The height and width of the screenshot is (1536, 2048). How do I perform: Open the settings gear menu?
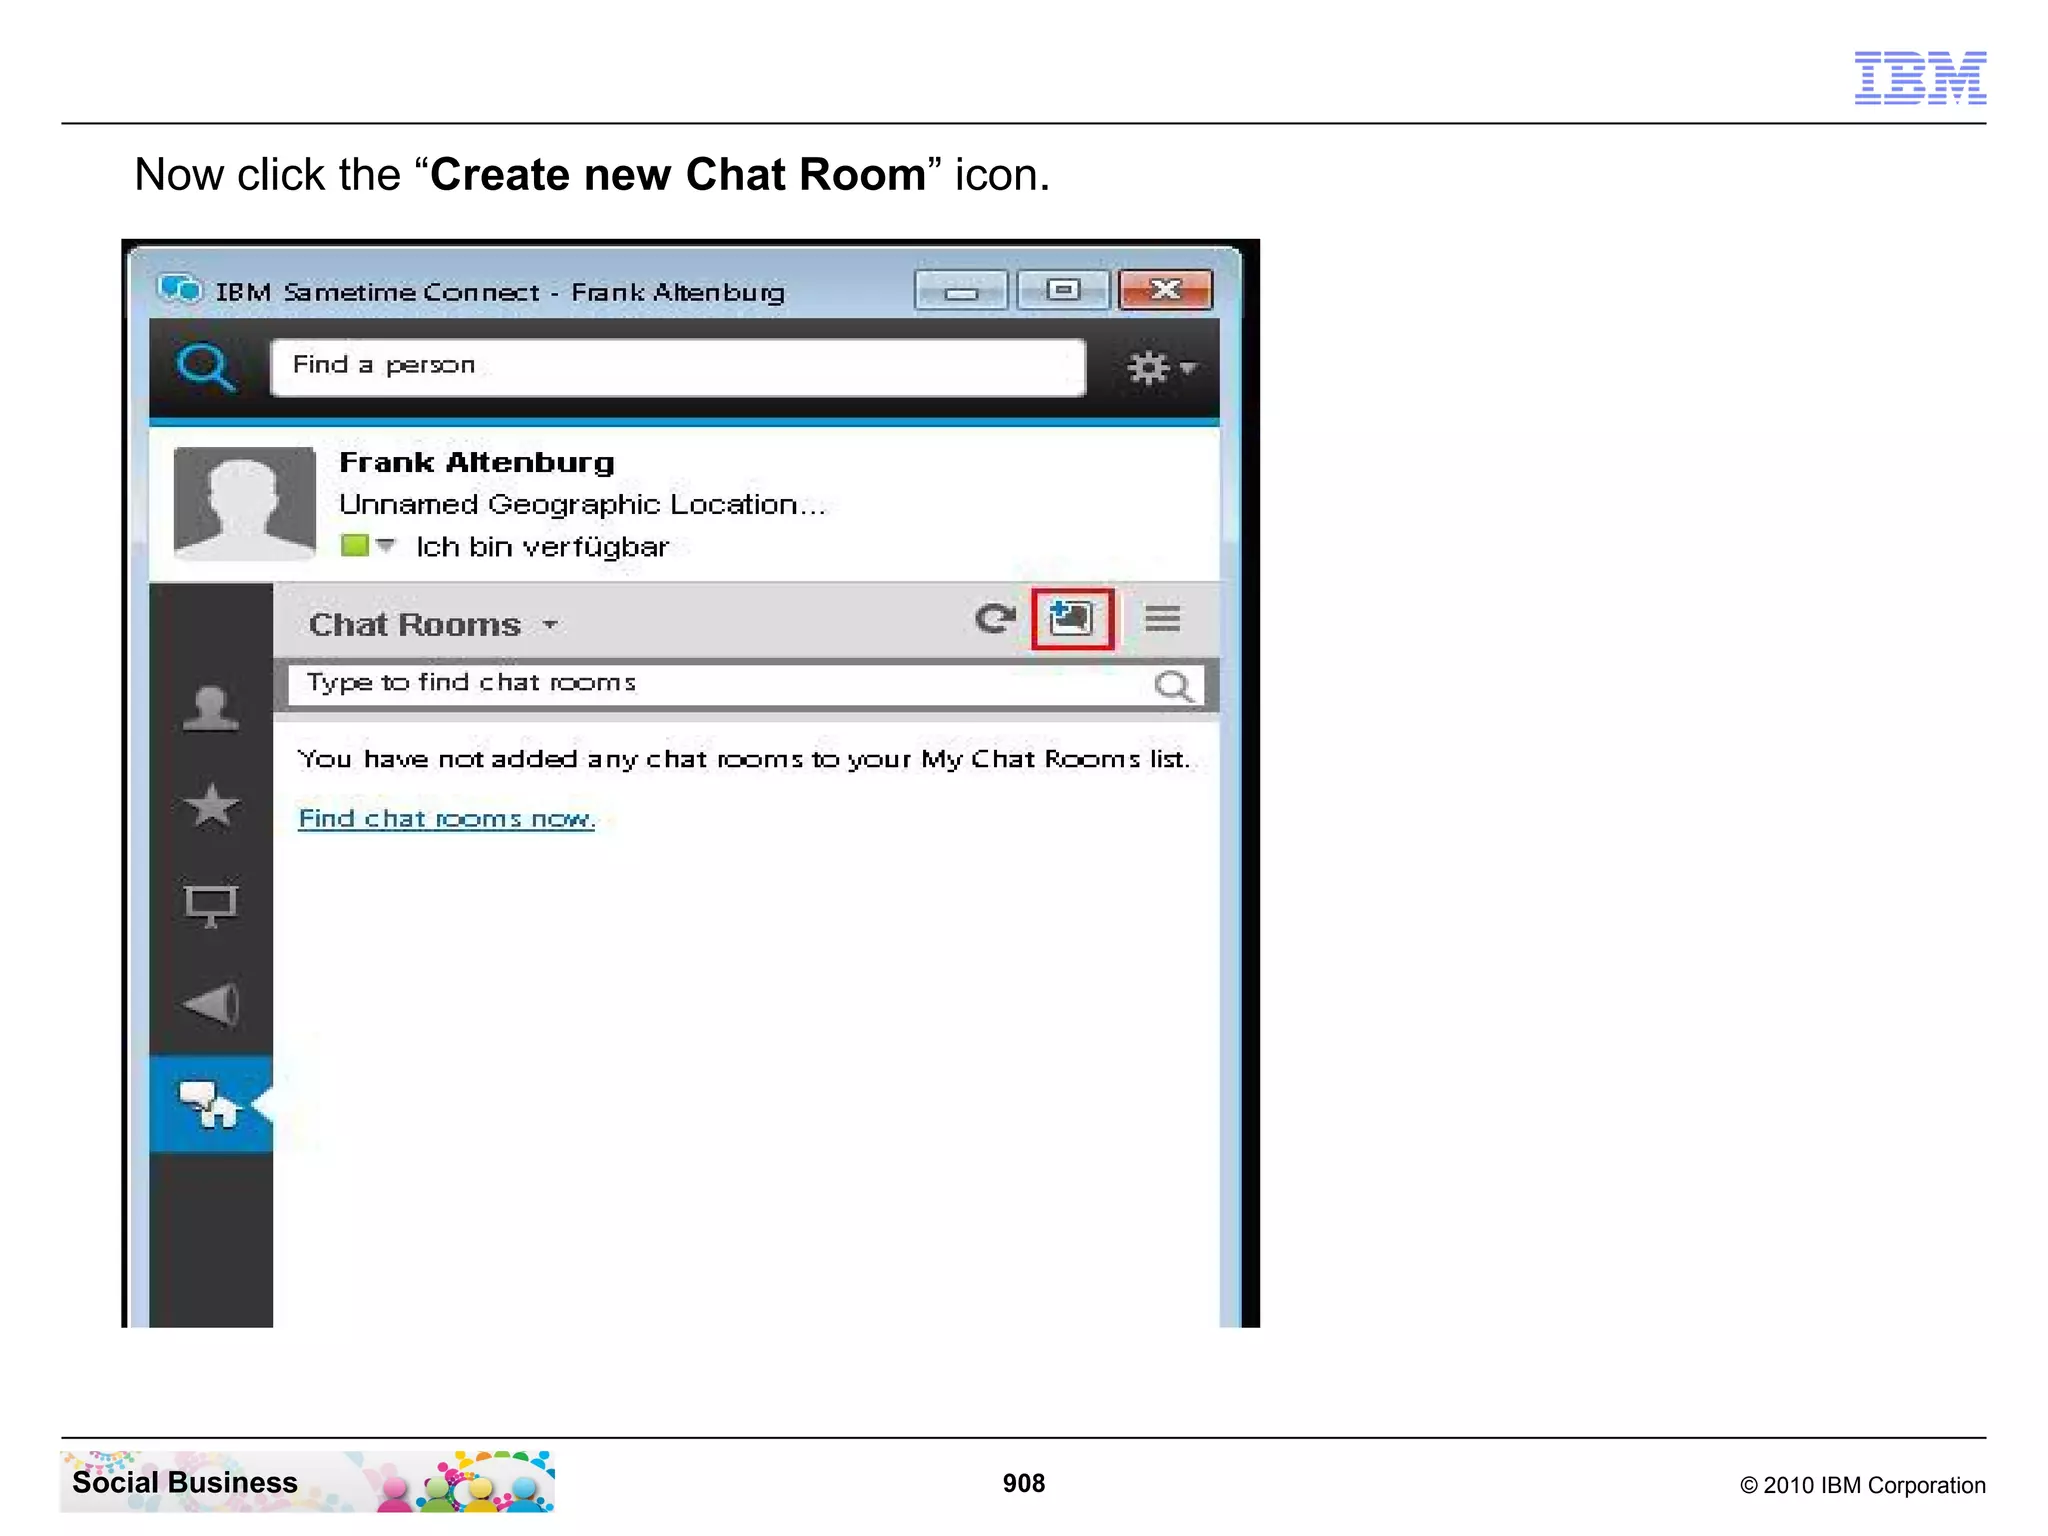[1160, 368]
